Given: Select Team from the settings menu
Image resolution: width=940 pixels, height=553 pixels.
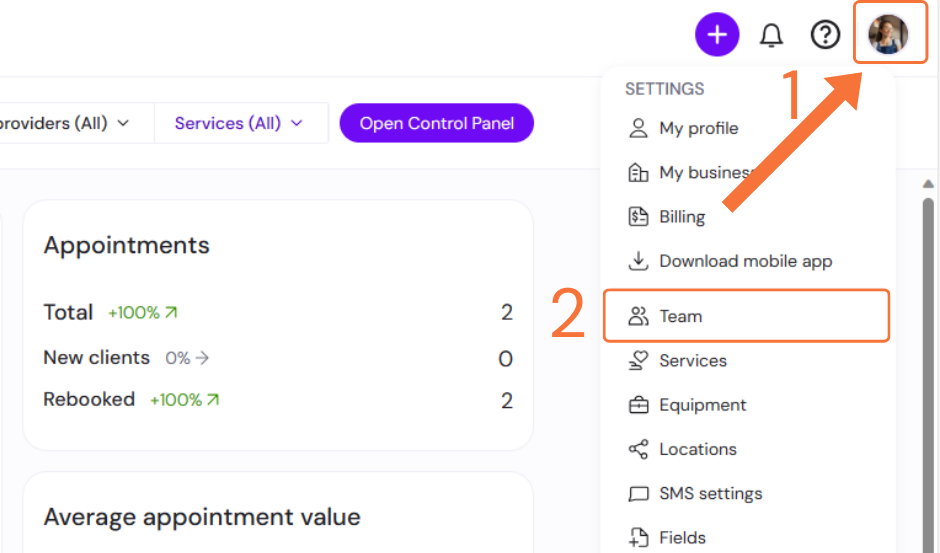Looking at the screenshot, I should pos(680,316).
